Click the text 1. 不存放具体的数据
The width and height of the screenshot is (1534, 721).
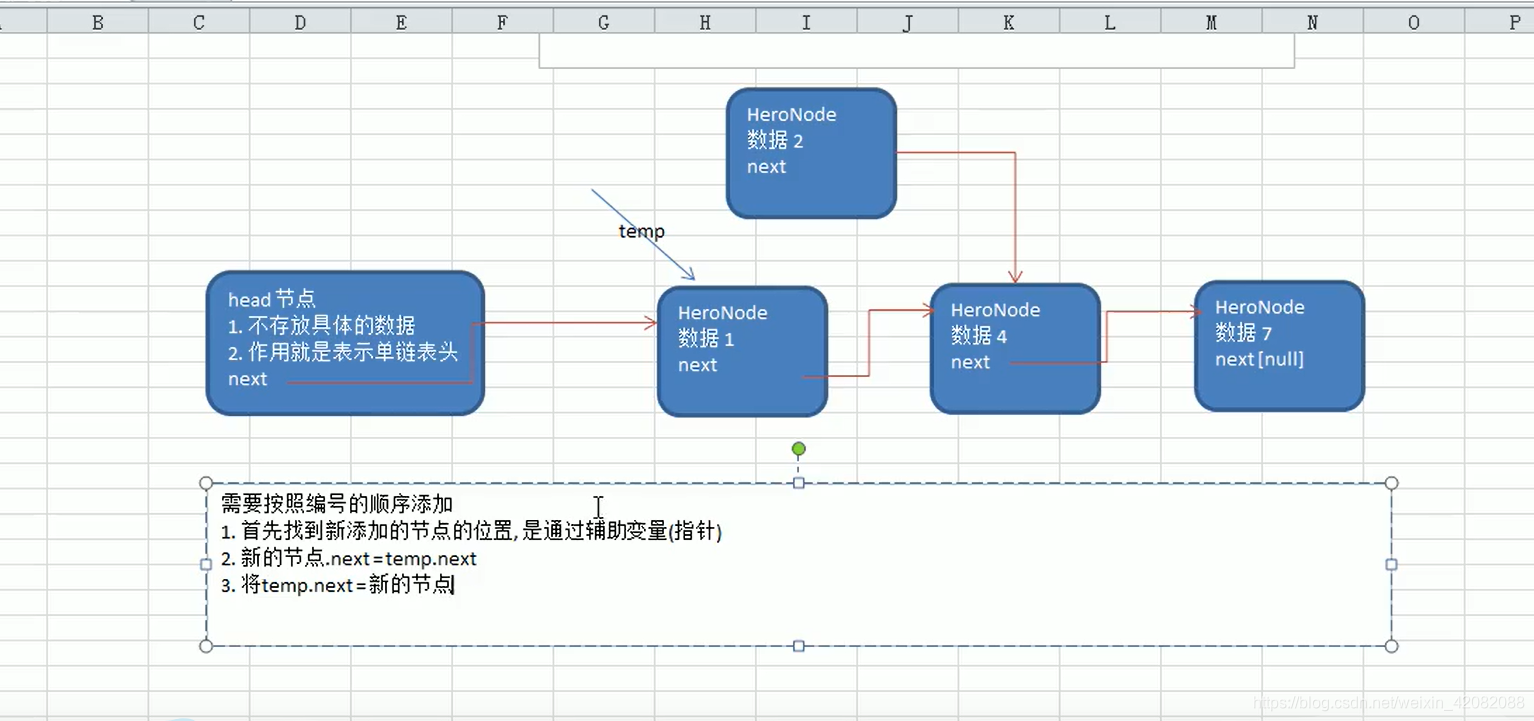321,325
